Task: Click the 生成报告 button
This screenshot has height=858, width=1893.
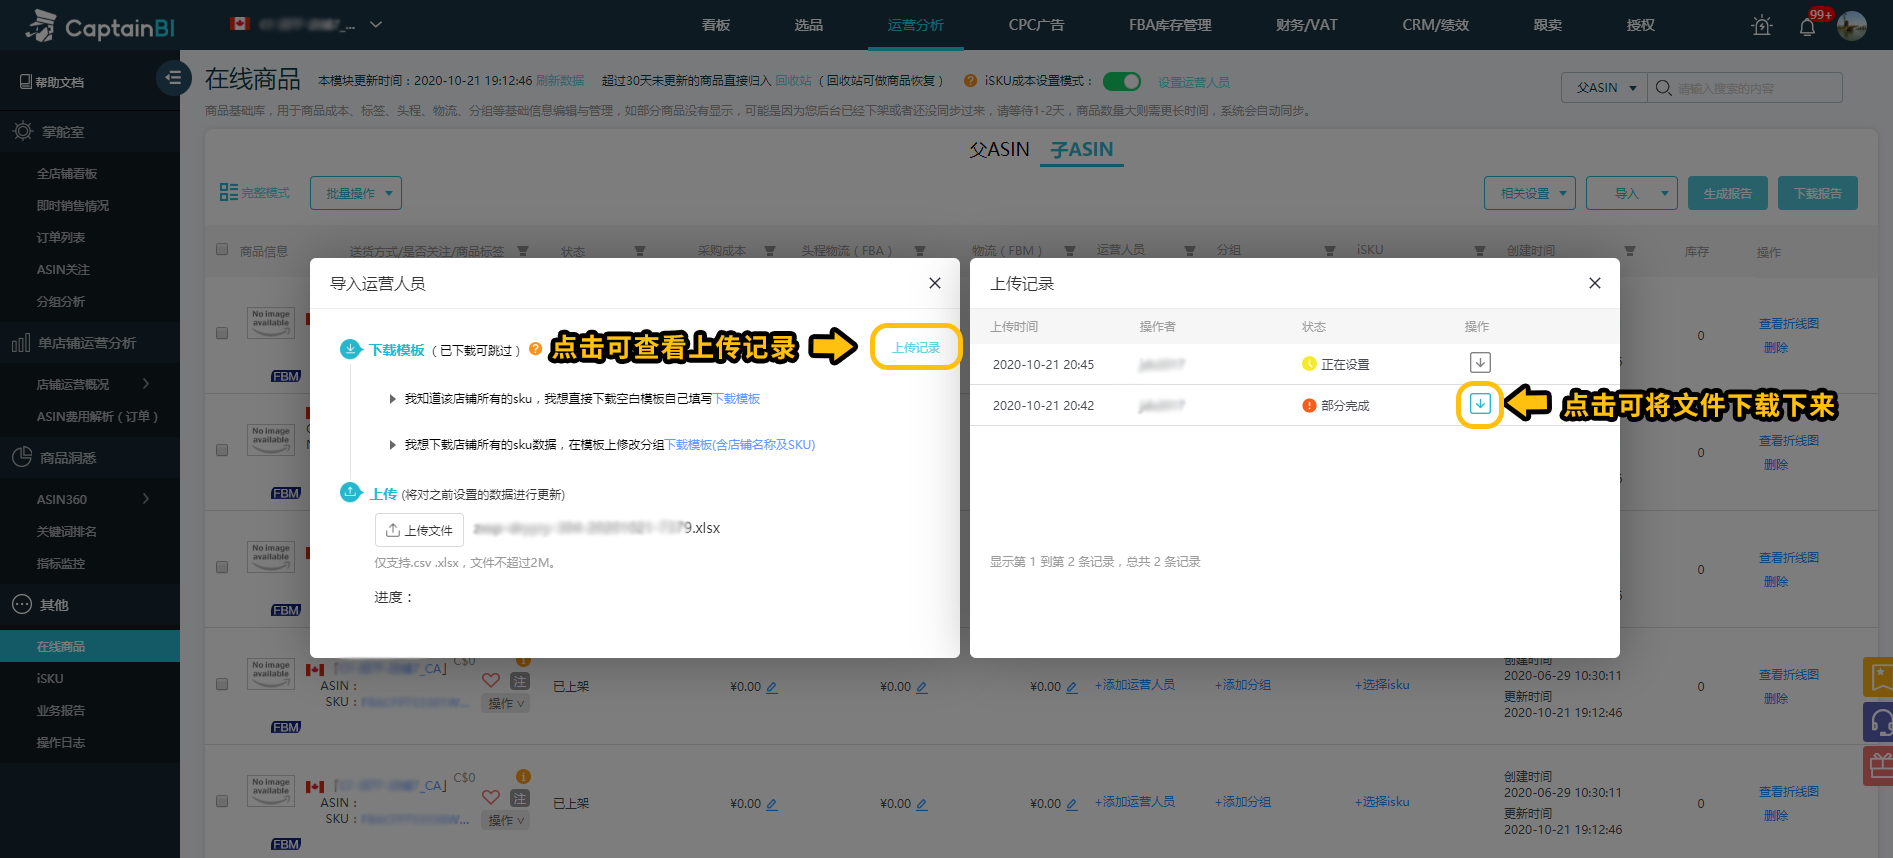Action: 1728,193
